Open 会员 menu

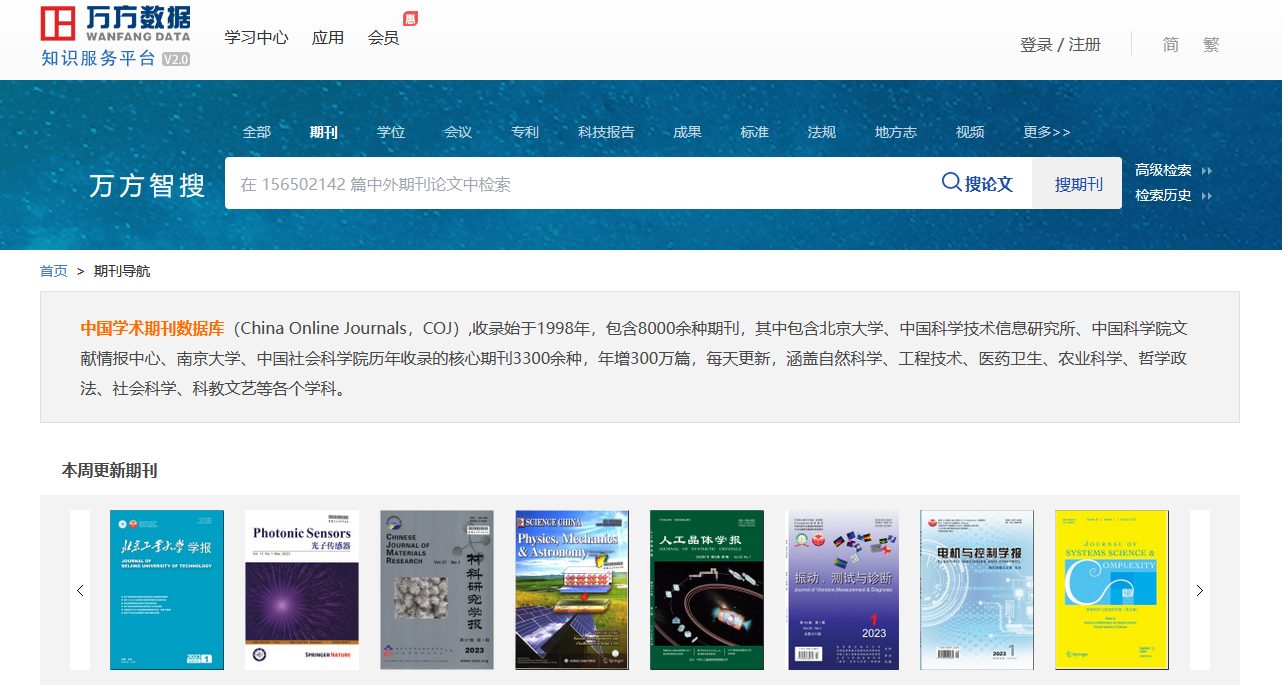point(384,38)
